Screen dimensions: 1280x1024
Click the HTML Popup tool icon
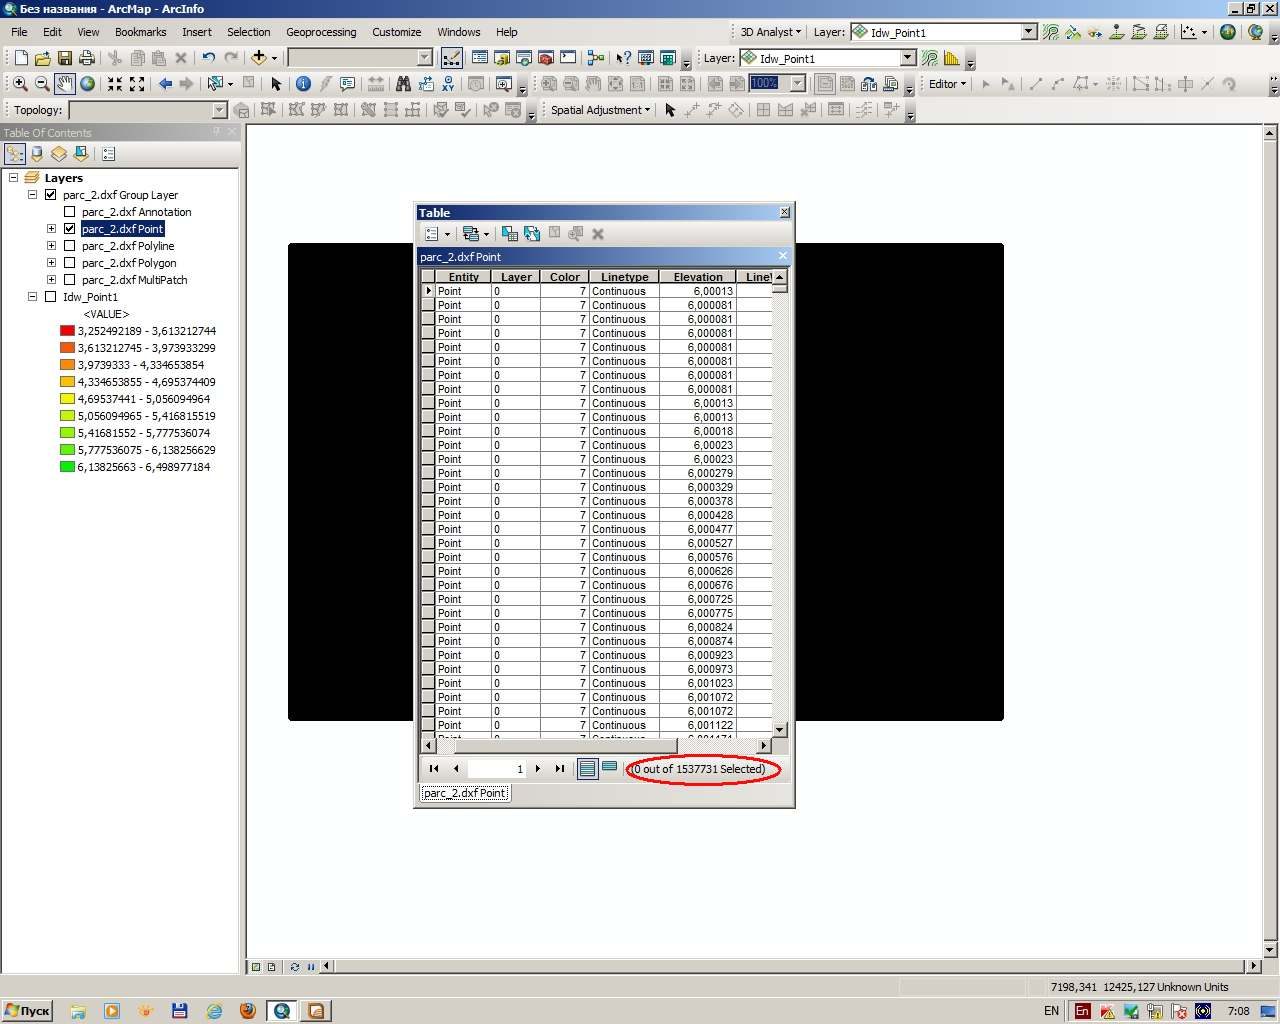pyautogui.click(x=347, y=84)
